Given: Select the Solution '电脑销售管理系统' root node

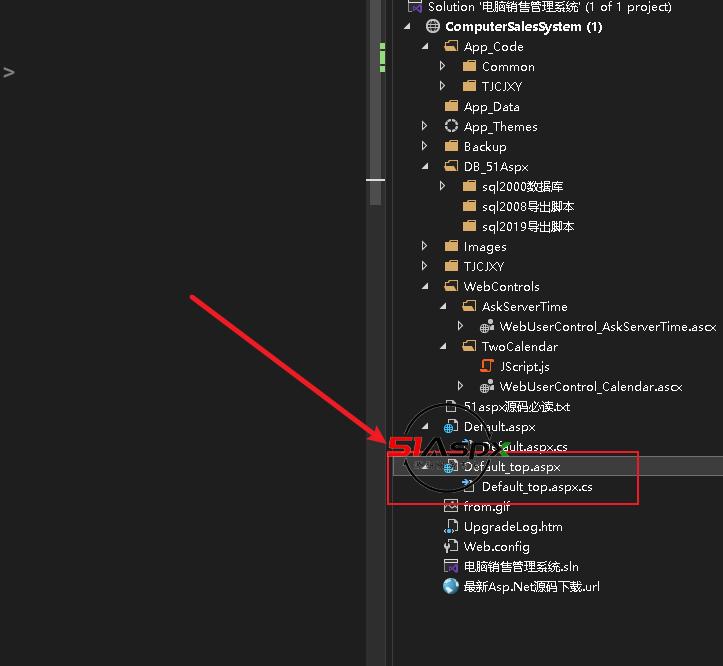Looking at the screenshot, I should tap(550, 6).
